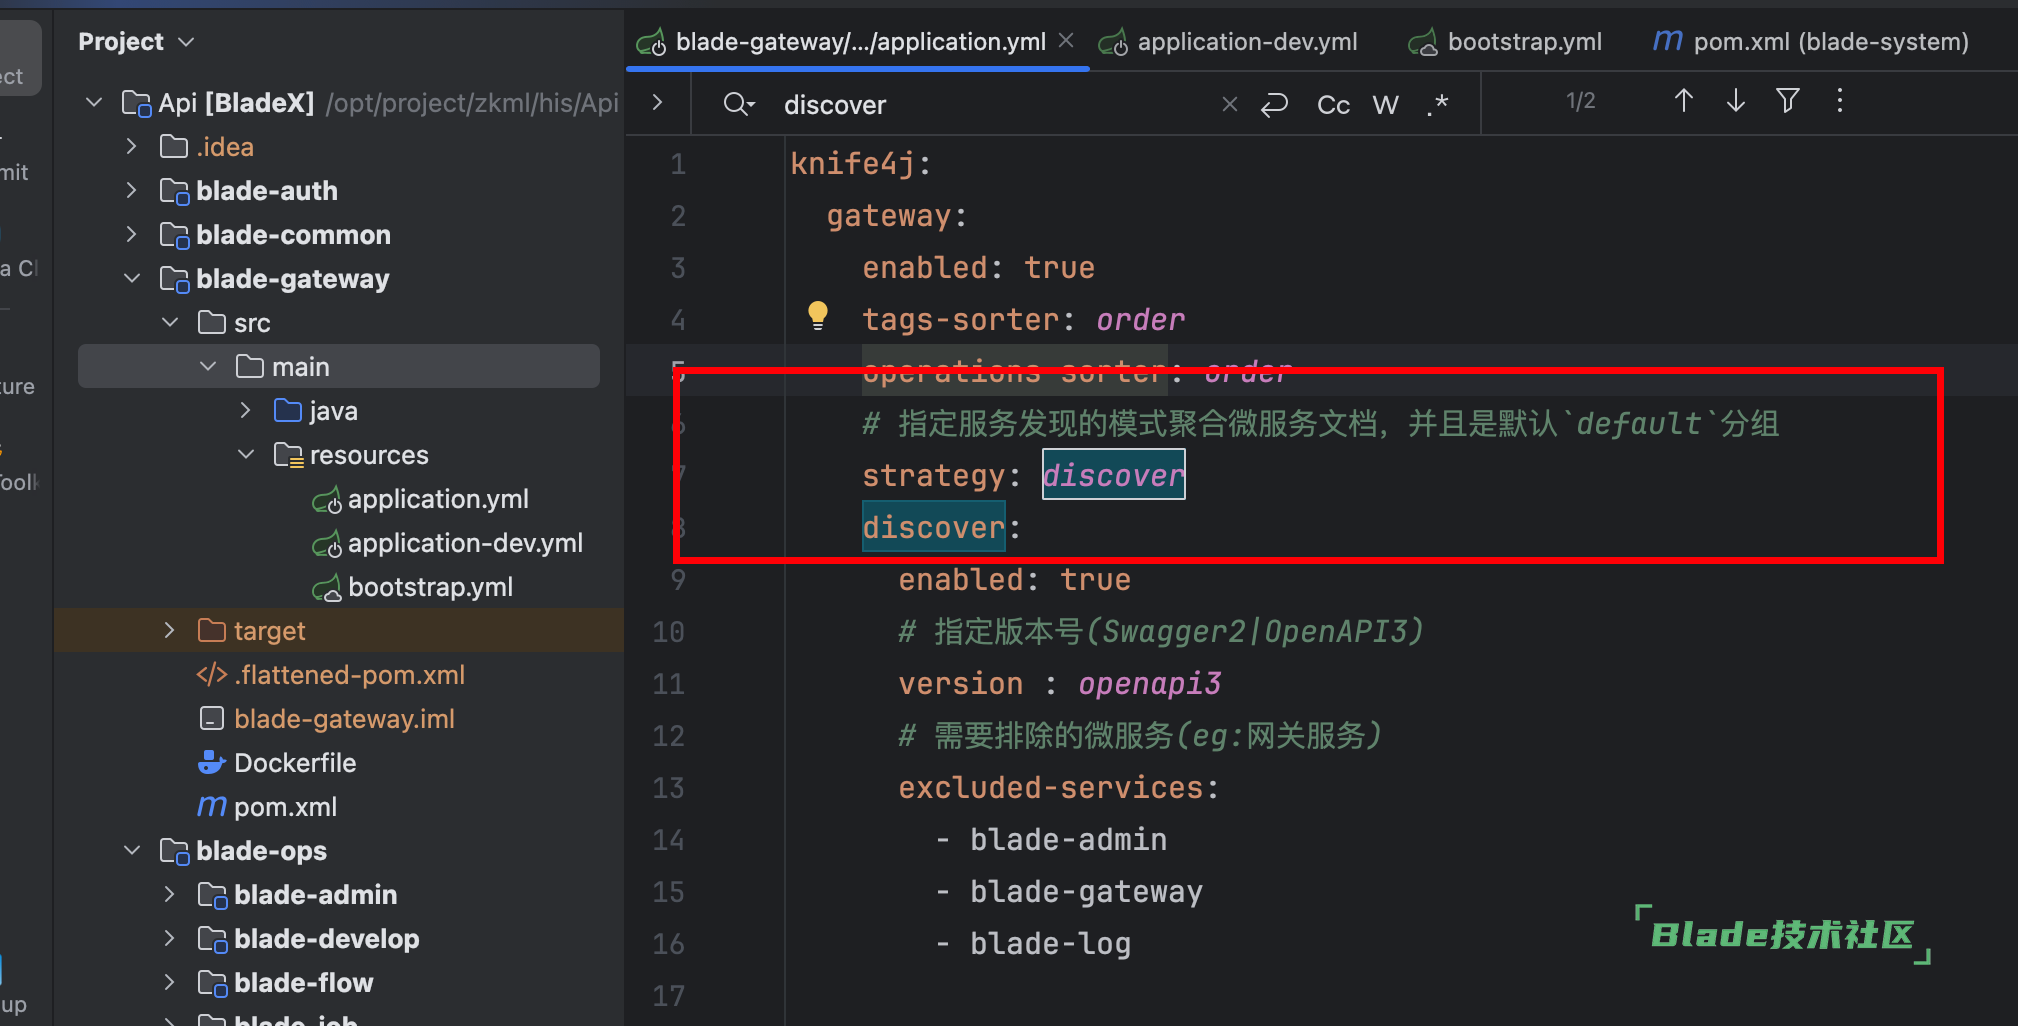This screenshot has width=2018, height=1026.
Task: Switch to pom.xml (blade-system) tab
Action: [1830, 42]
